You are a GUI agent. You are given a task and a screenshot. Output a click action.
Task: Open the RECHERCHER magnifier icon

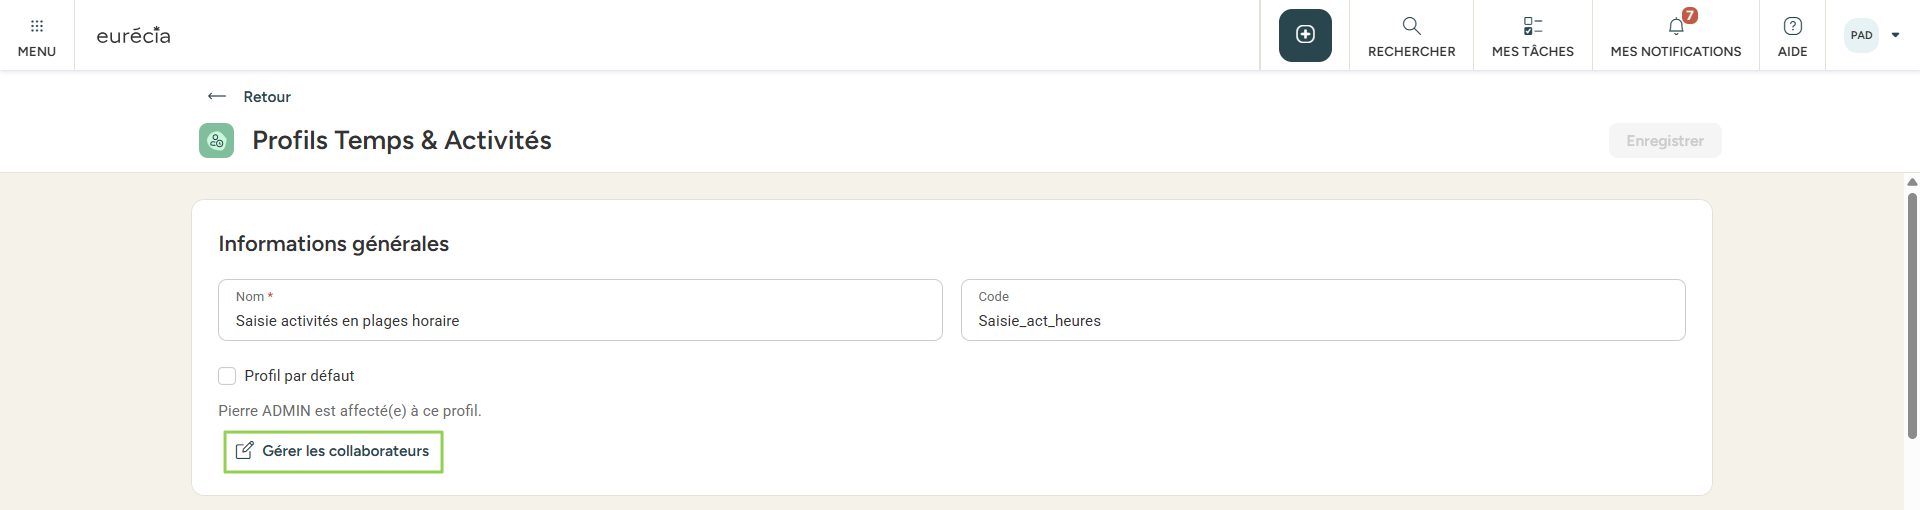[1411, 26]
